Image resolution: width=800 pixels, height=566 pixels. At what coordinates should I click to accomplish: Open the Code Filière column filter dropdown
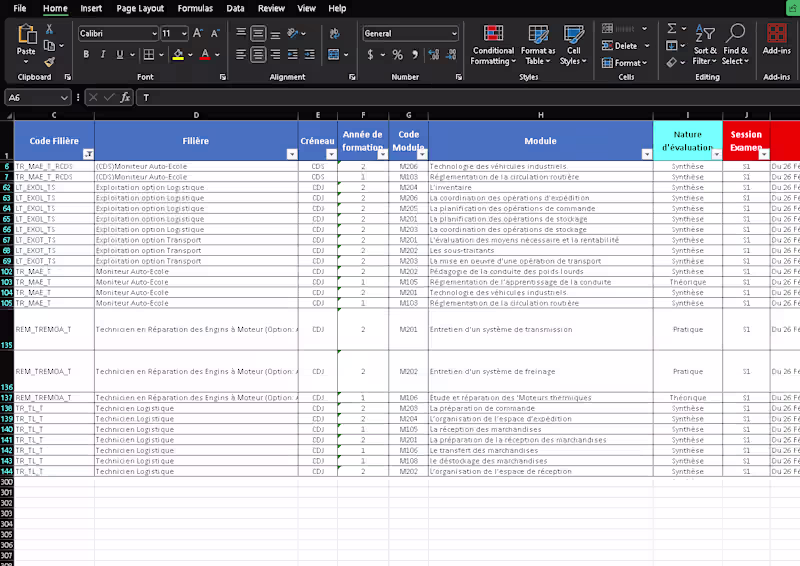click(x=88, y=154)
